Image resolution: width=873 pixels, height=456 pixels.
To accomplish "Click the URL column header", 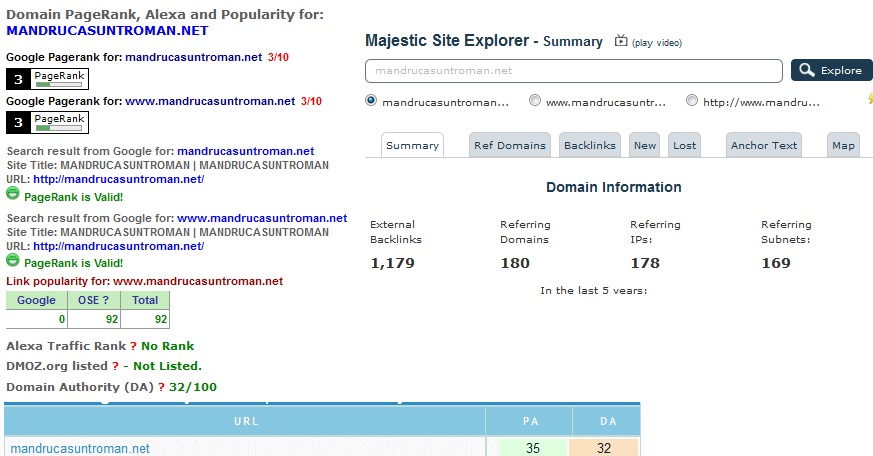I will pos(246,421).
